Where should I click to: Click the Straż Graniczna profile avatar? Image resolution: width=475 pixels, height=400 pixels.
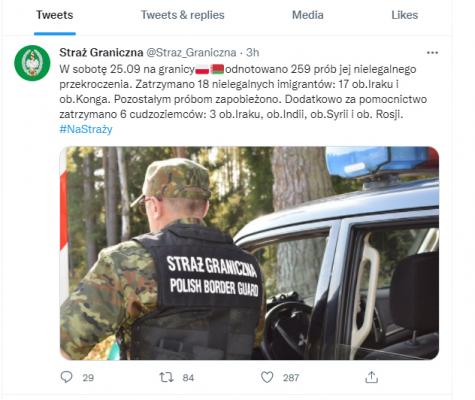coord(32,63)
